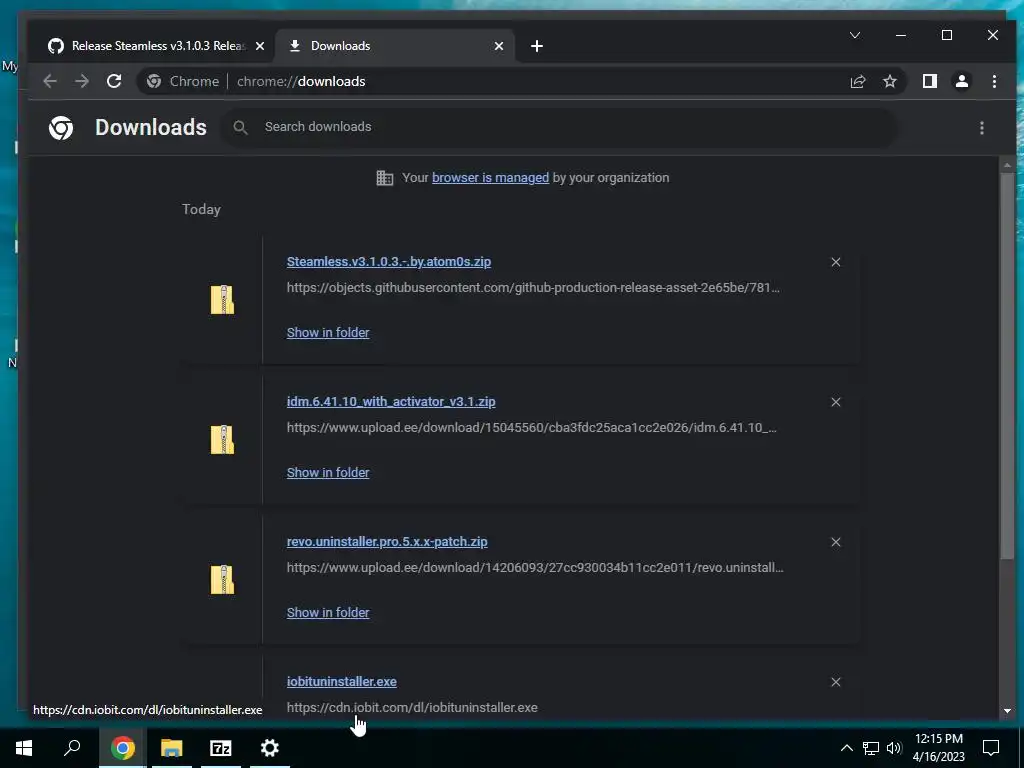This screenshot has width=1024, height=768.
Task: Open 7-Zip from the taskbar
Action: point(221,748)
